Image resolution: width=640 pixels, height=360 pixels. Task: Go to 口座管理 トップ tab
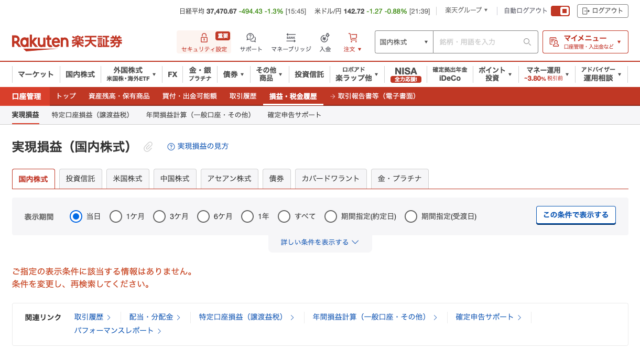pyautogui.click(x=66, y=96)
